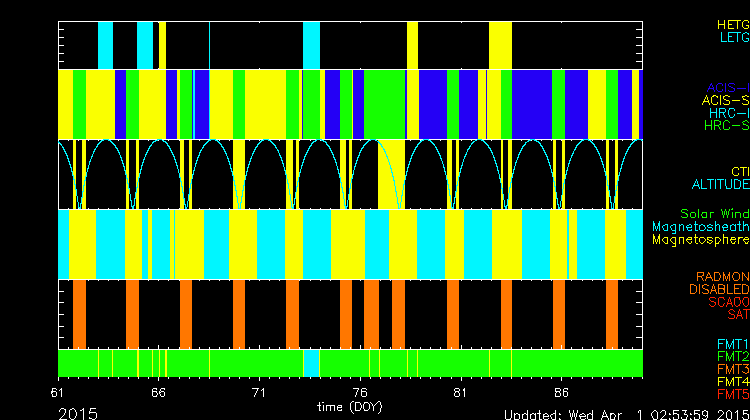Click the day 71 axis tick label
This screenshot has height=420, width=750.
click(260, 393)
